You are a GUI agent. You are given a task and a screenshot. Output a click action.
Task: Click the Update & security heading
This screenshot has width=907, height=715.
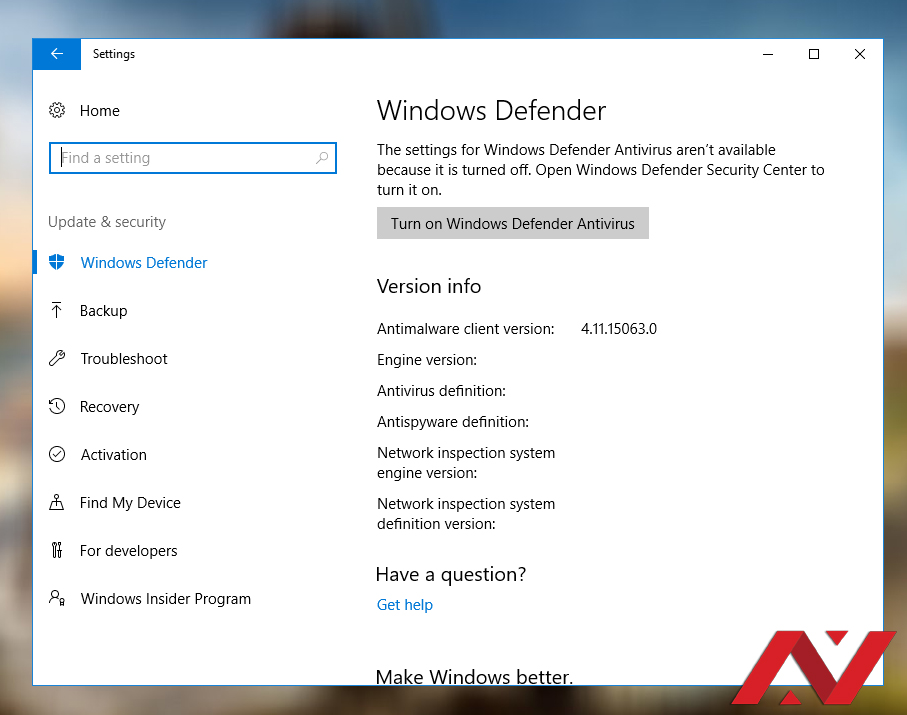click(x=107, y=222)
